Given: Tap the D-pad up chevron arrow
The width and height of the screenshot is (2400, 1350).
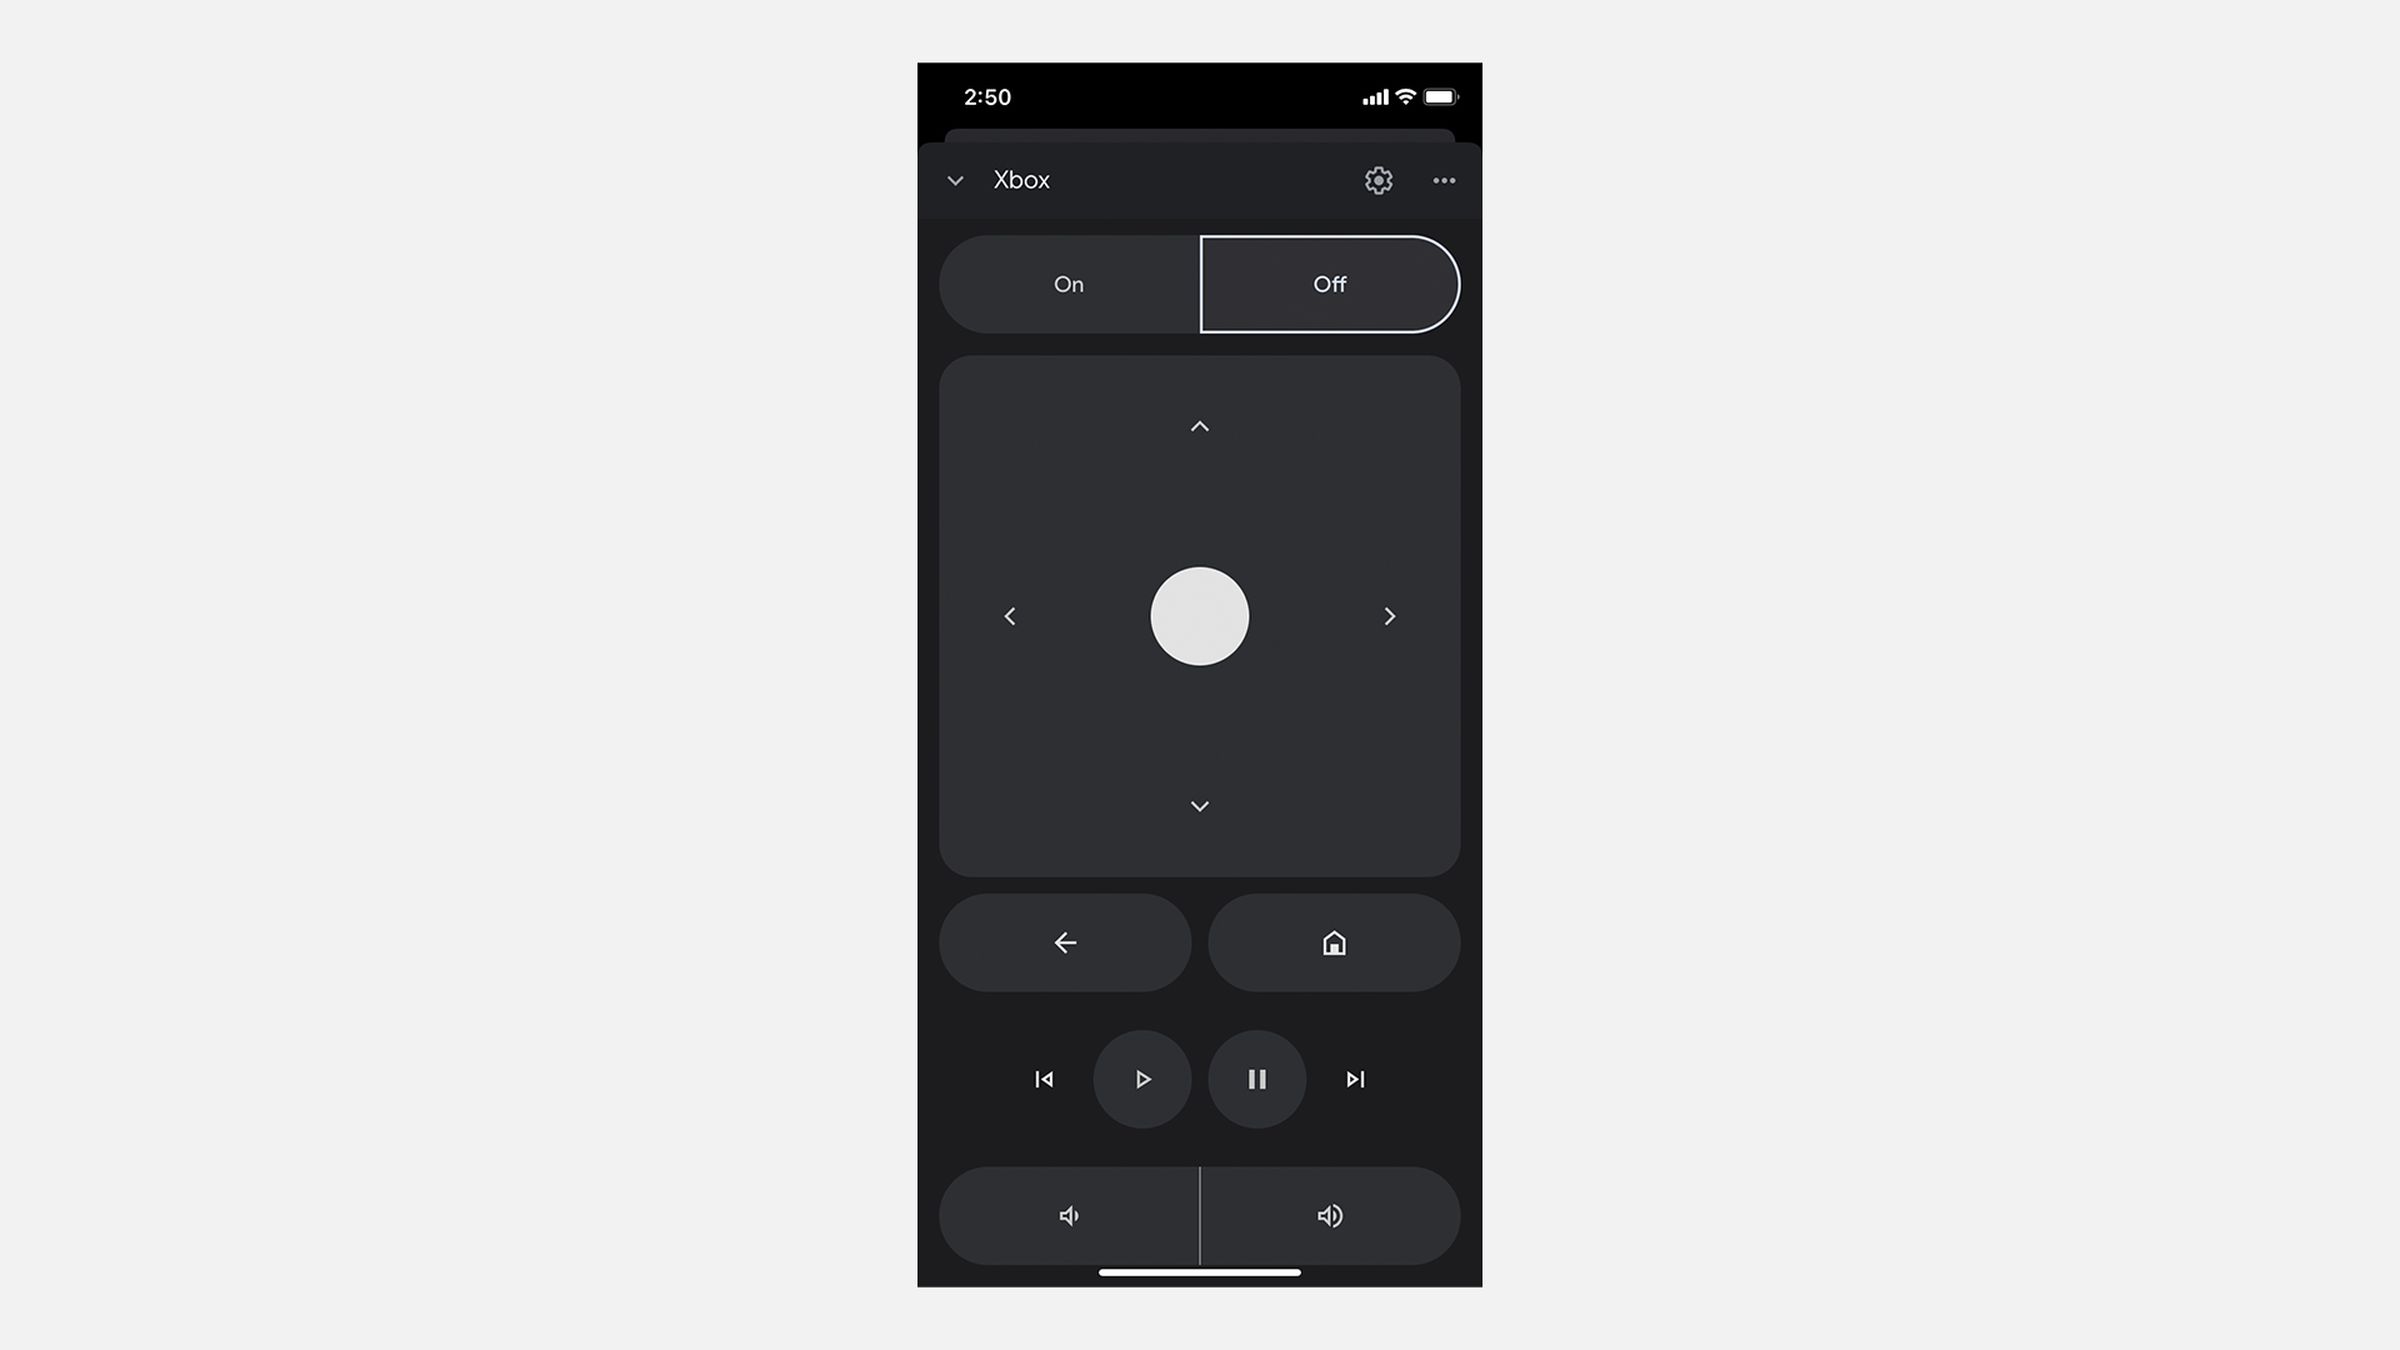Looking at the screenshot, I should pyautogui.click(x=1200, y=425).
